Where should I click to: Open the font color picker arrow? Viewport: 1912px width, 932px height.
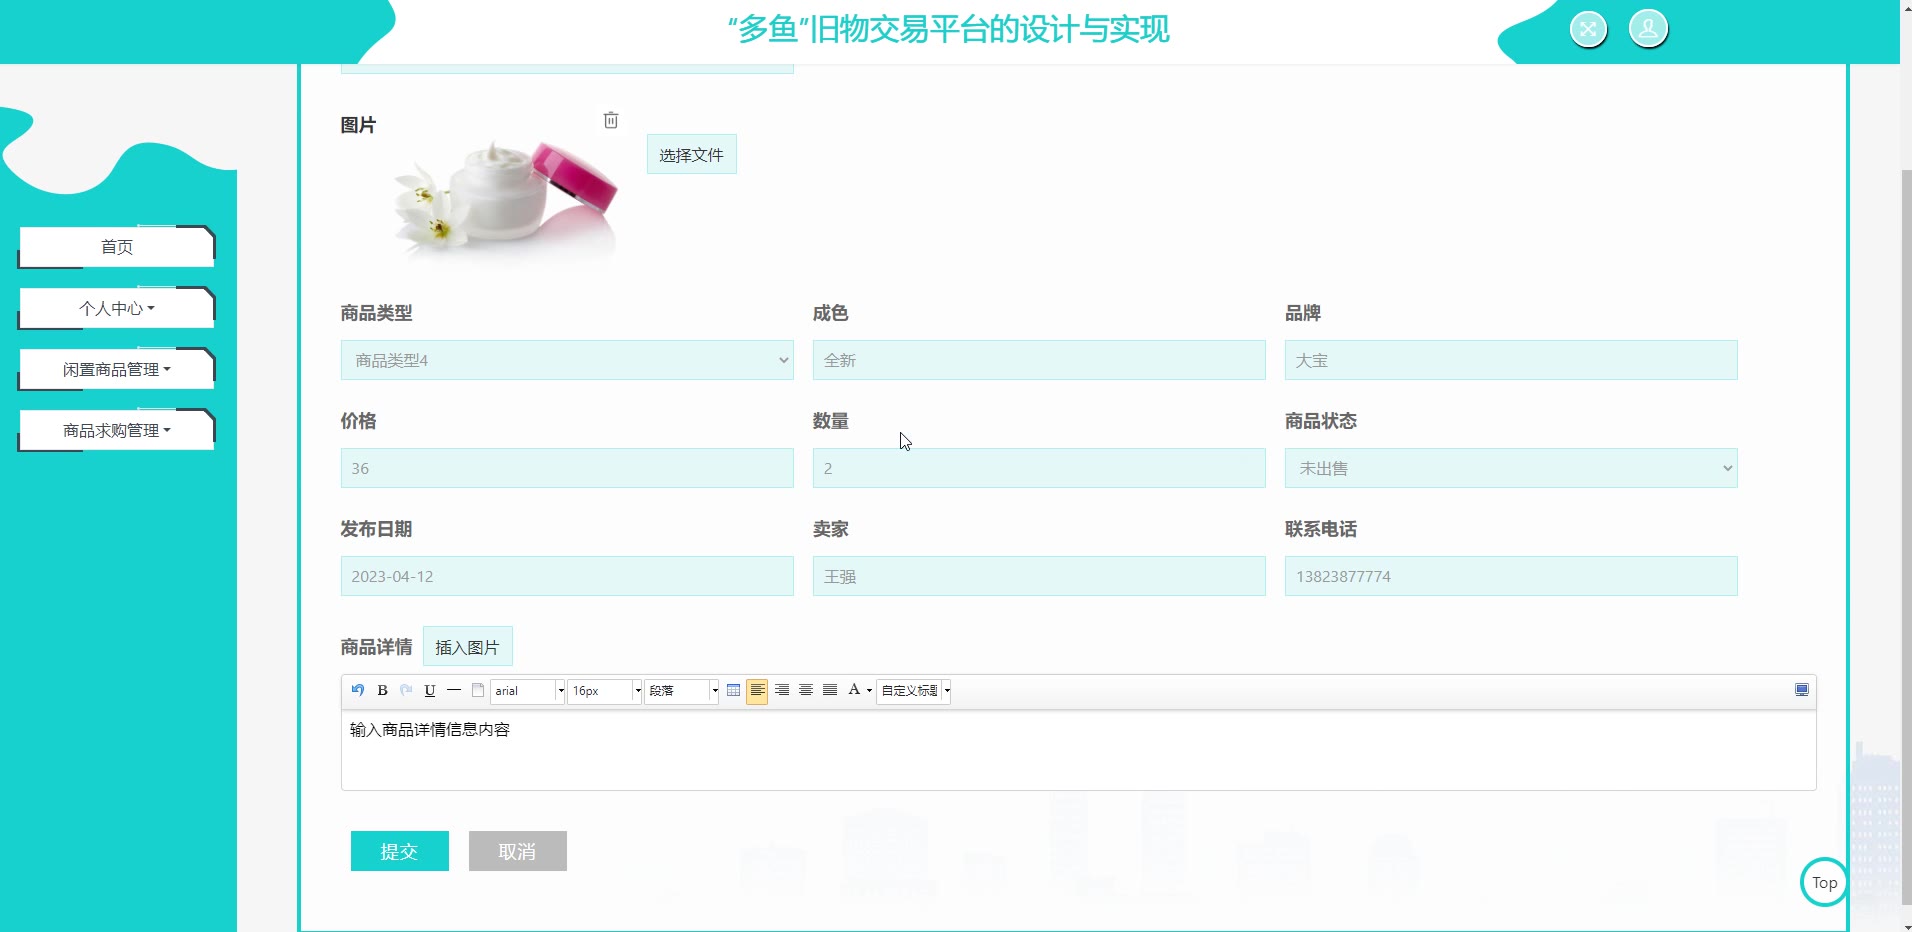coord(869,691)
